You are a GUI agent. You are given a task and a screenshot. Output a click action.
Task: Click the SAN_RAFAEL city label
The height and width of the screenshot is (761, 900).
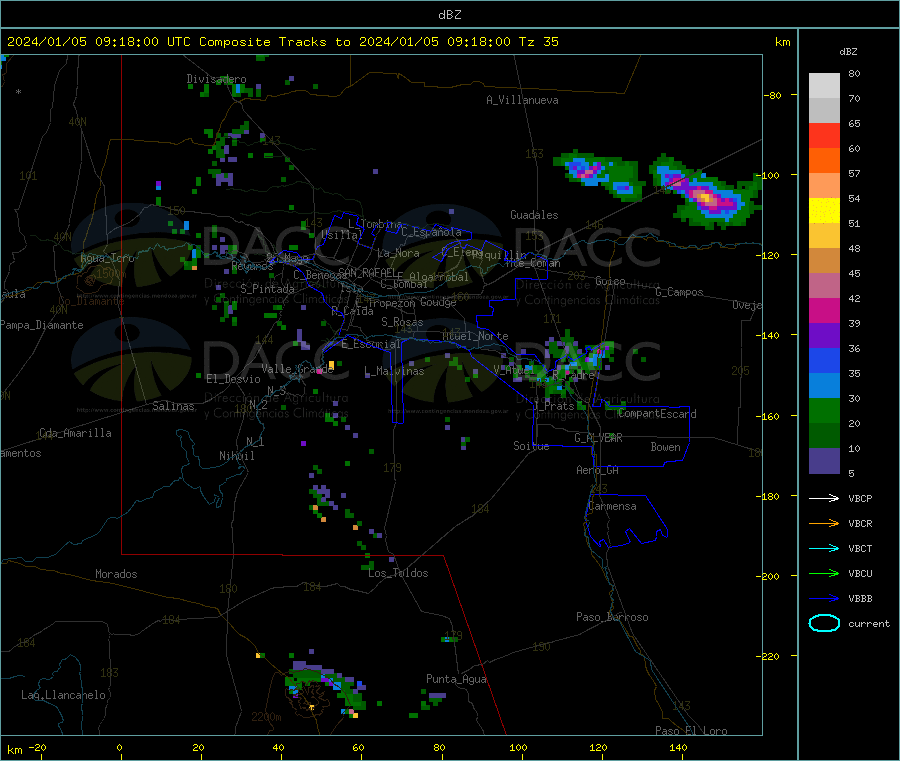pyautogui.click(x=366, y=272)
